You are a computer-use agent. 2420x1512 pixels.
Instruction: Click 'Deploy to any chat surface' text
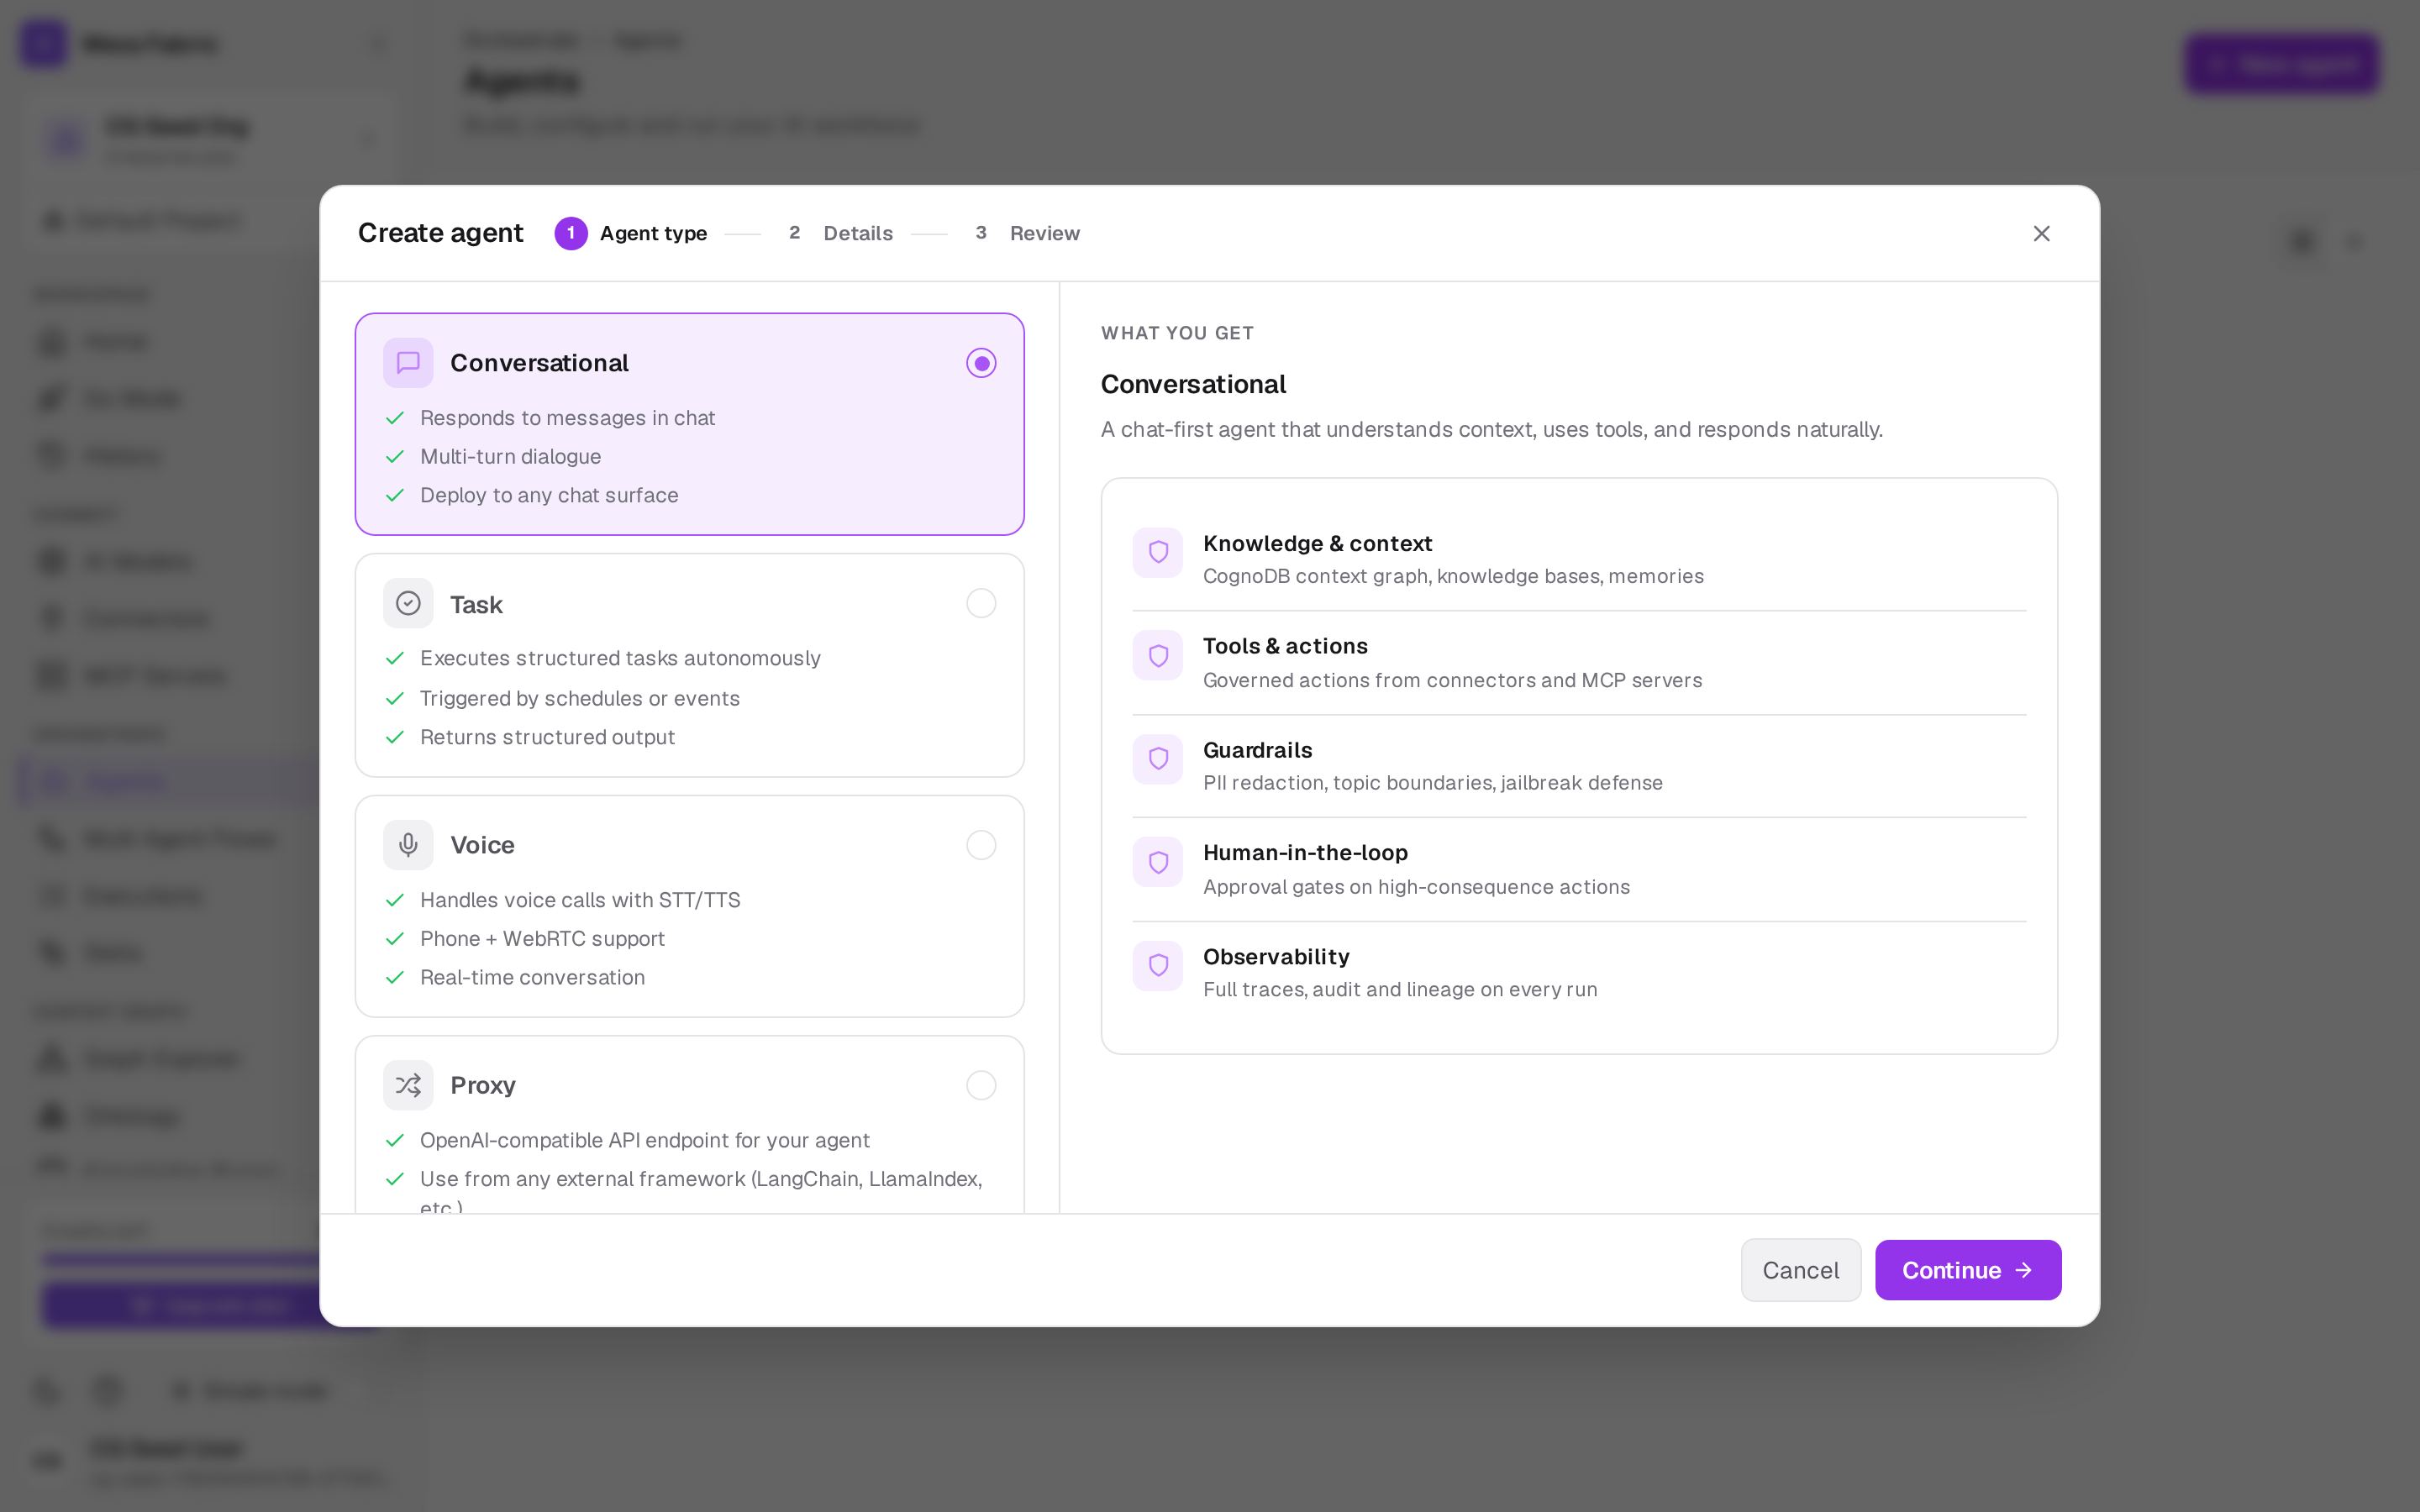tap(549, 495)
